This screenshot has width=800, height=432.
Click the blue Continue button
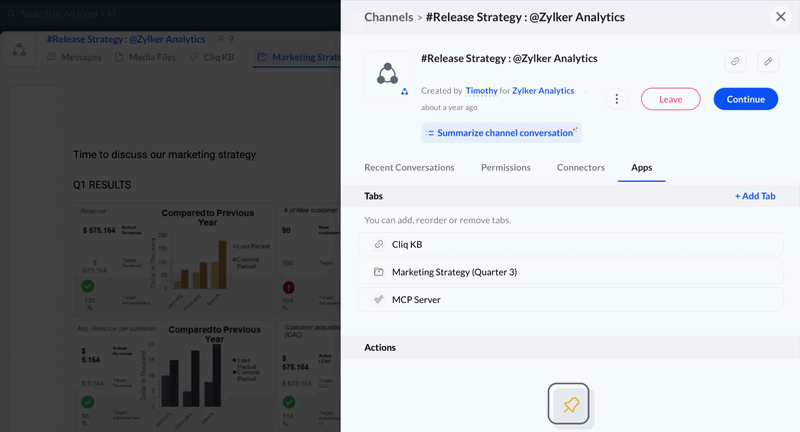(x=745, y=99)
